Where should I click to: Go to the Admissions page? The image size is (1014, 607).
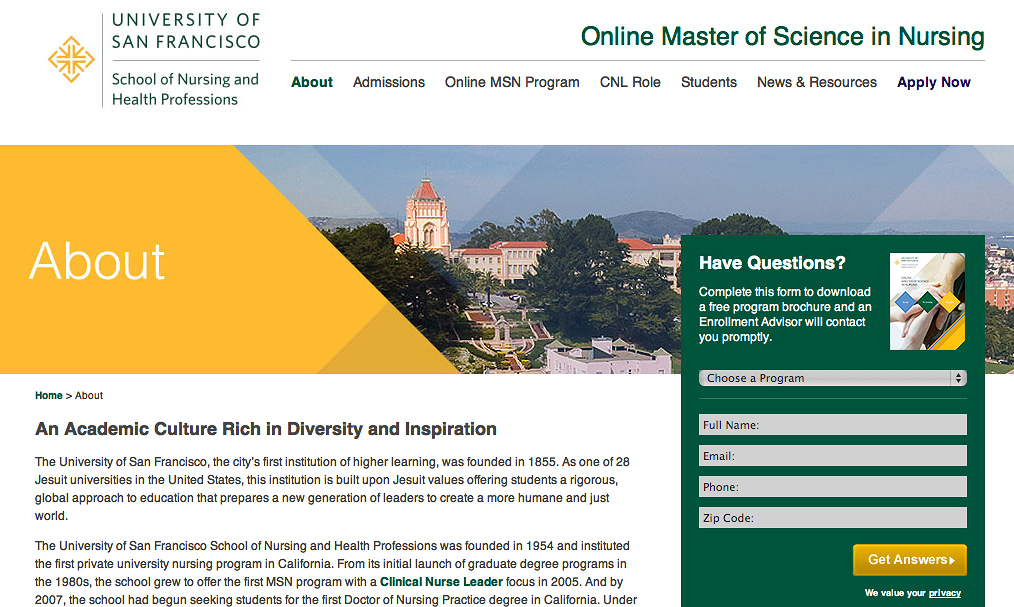(389, 82)
